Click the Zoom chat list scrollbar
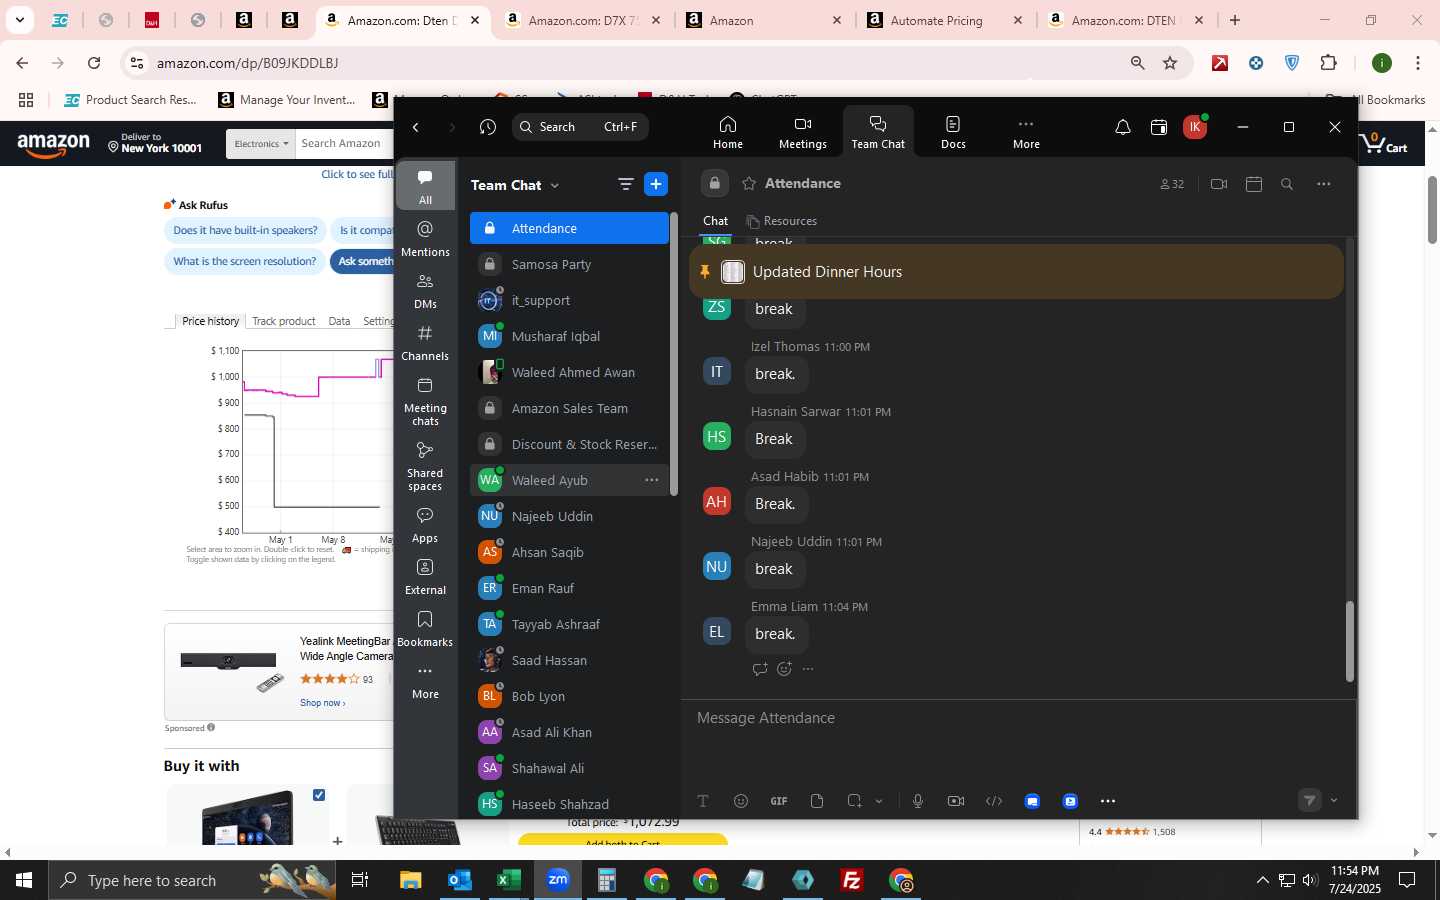 click(674, 352)
